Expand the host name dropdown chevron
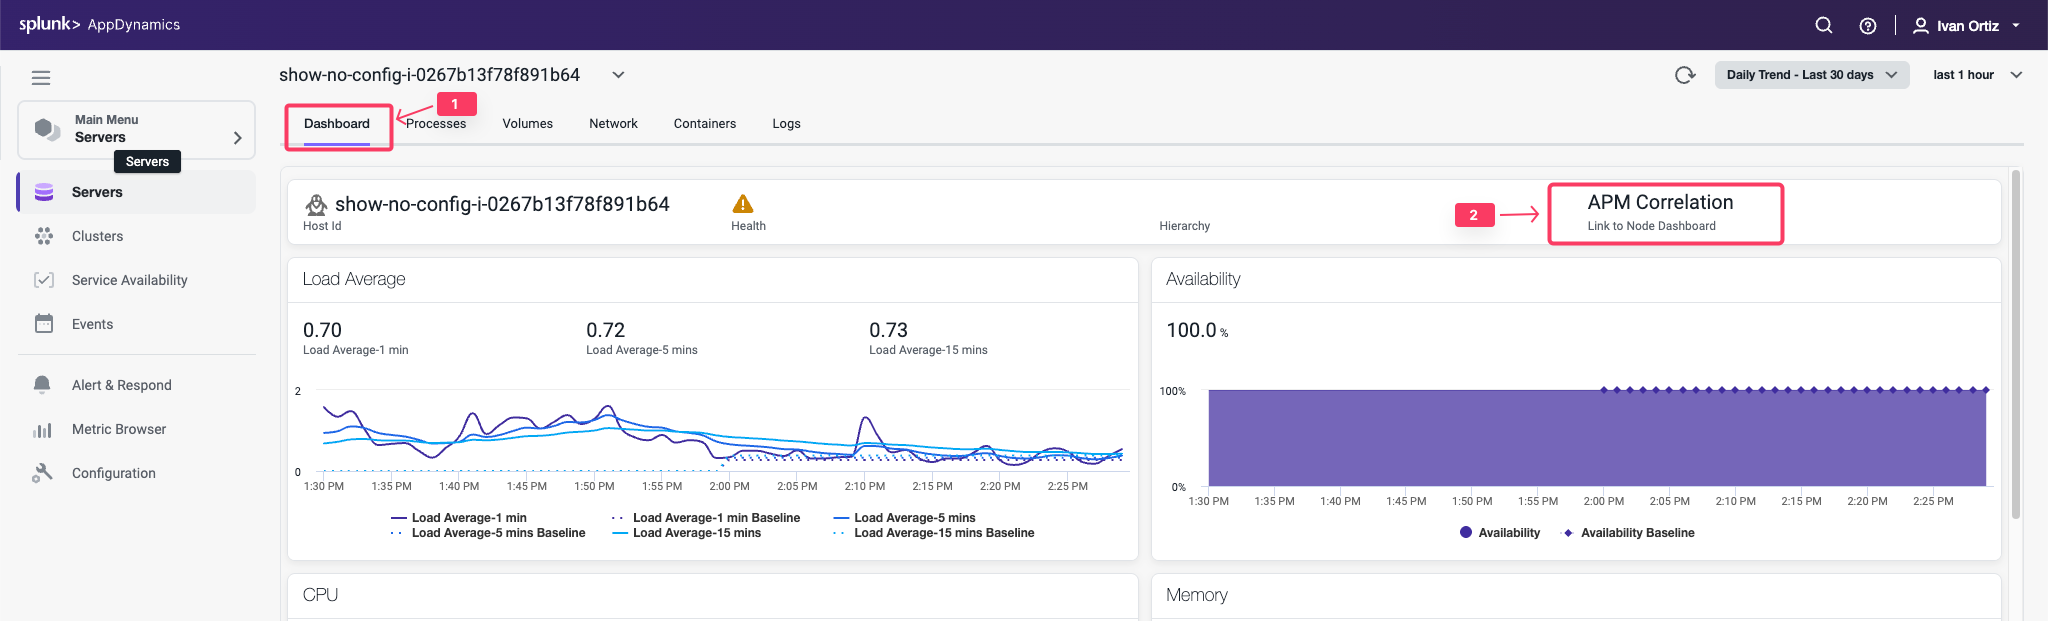2048x621 pixels. [x=618, y=75]
